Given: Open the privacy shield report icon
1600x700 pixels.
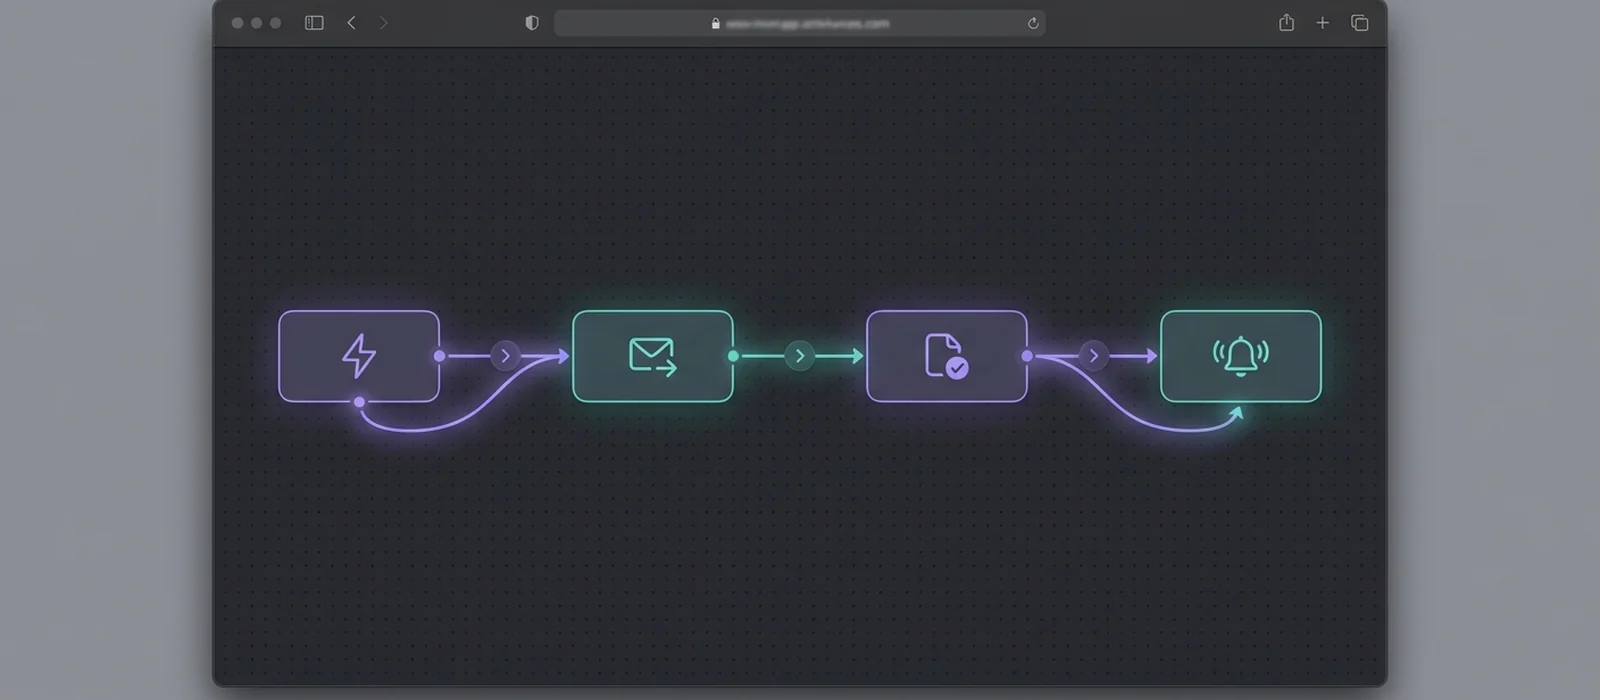Looking at the screenshot, I should point(532,23).
